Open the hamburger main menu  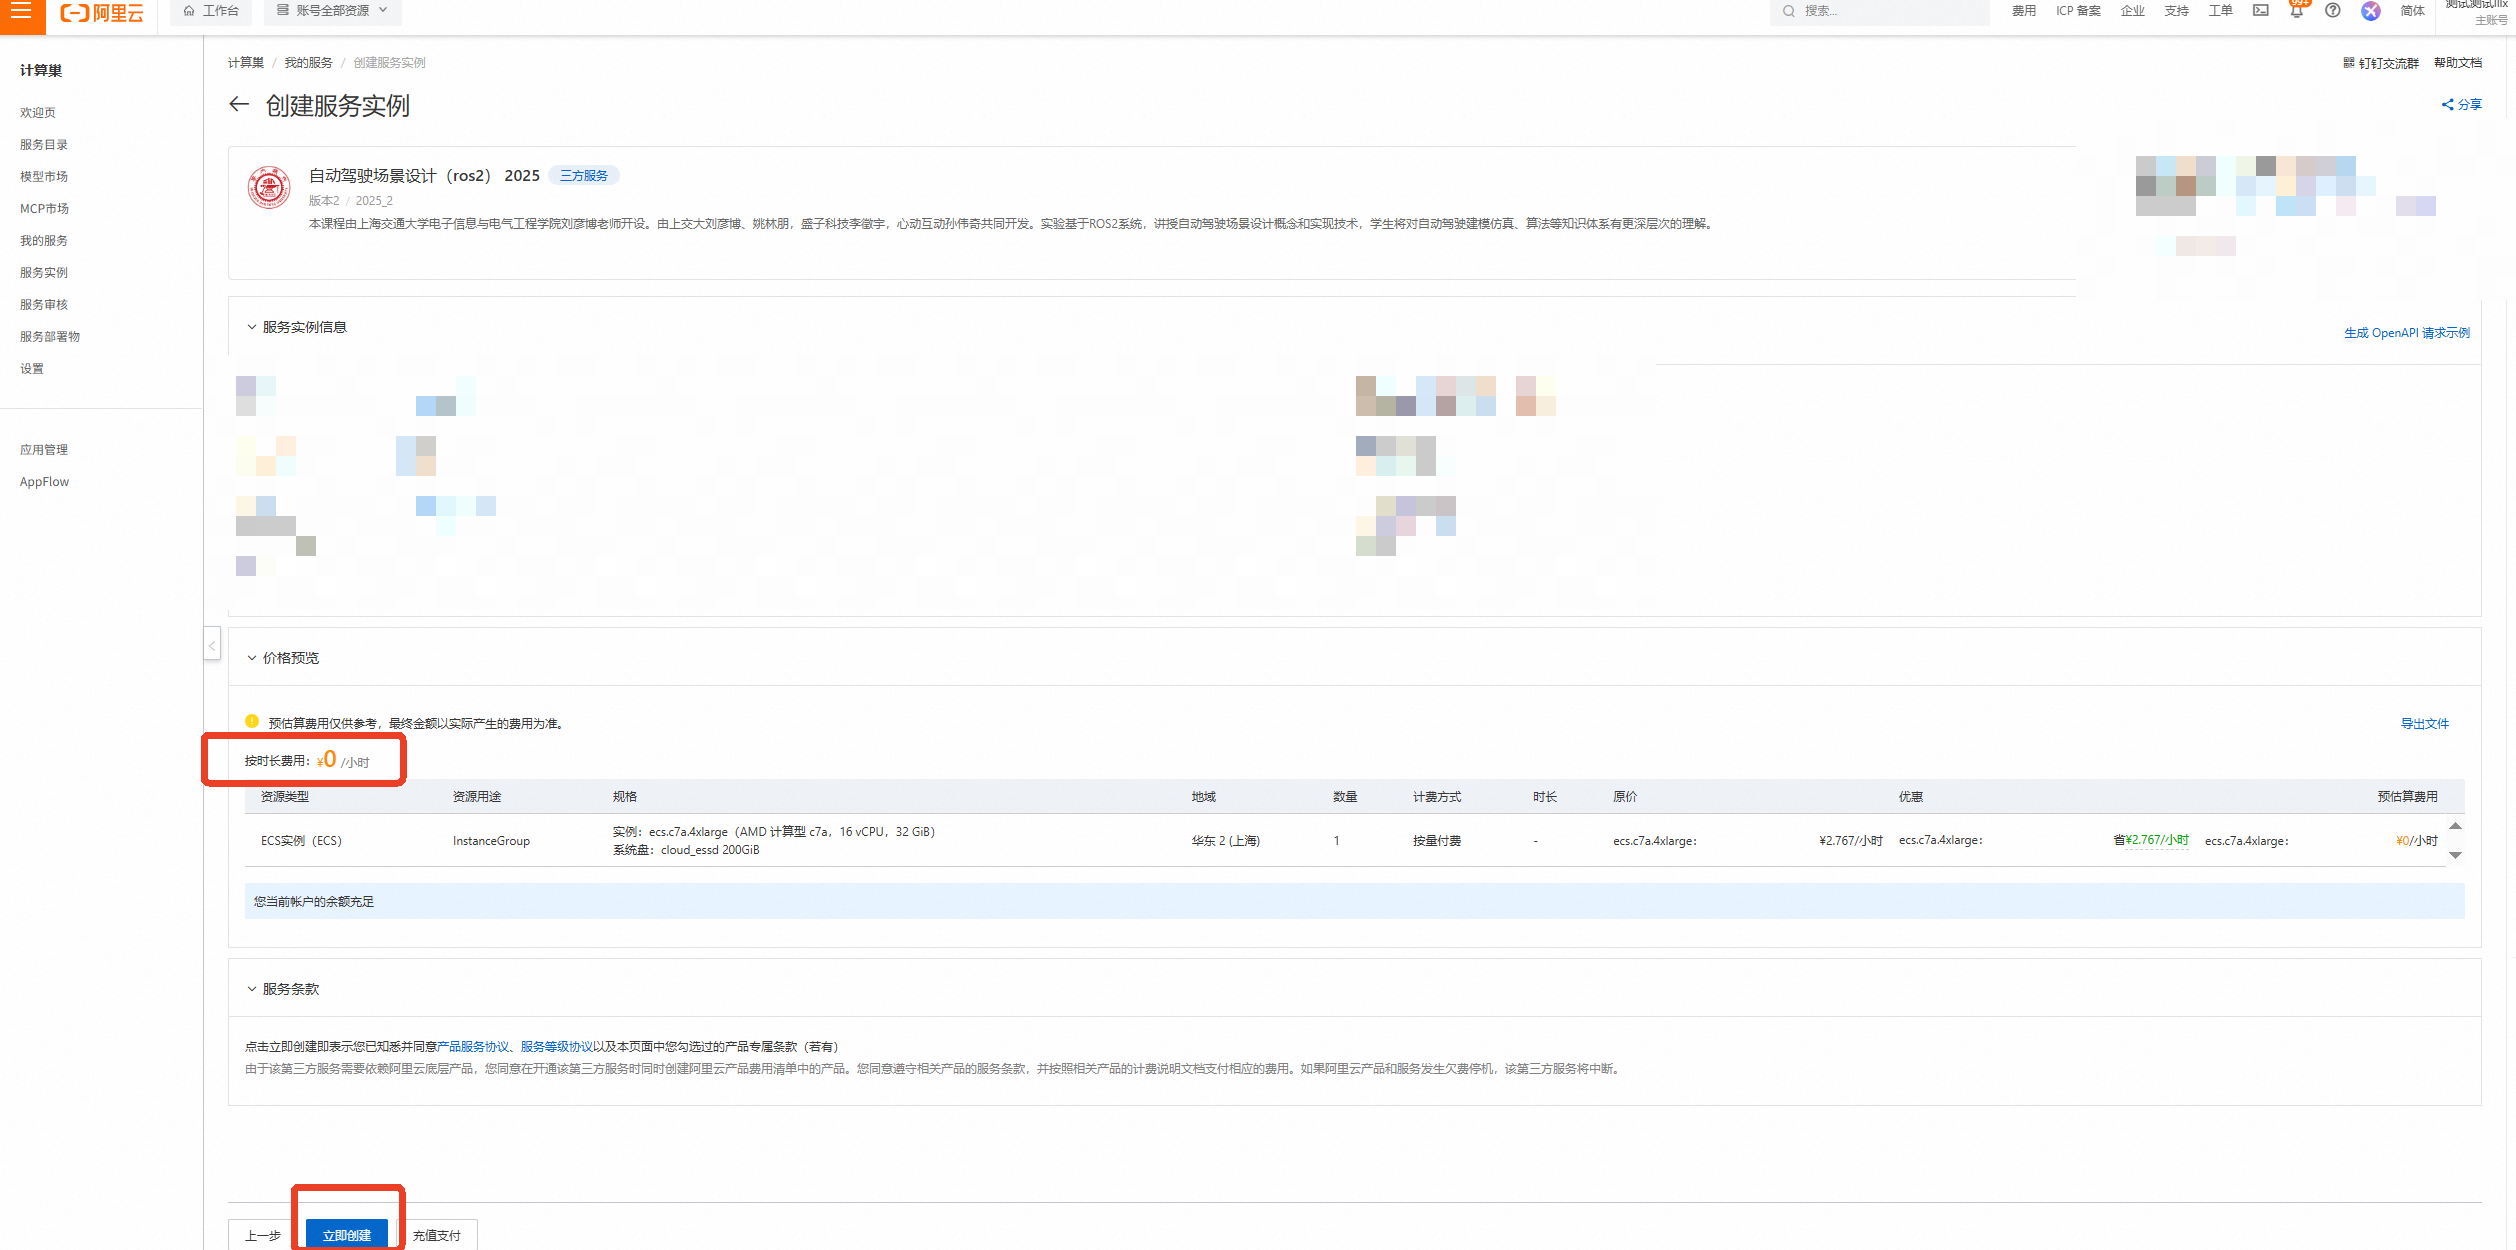21,11
